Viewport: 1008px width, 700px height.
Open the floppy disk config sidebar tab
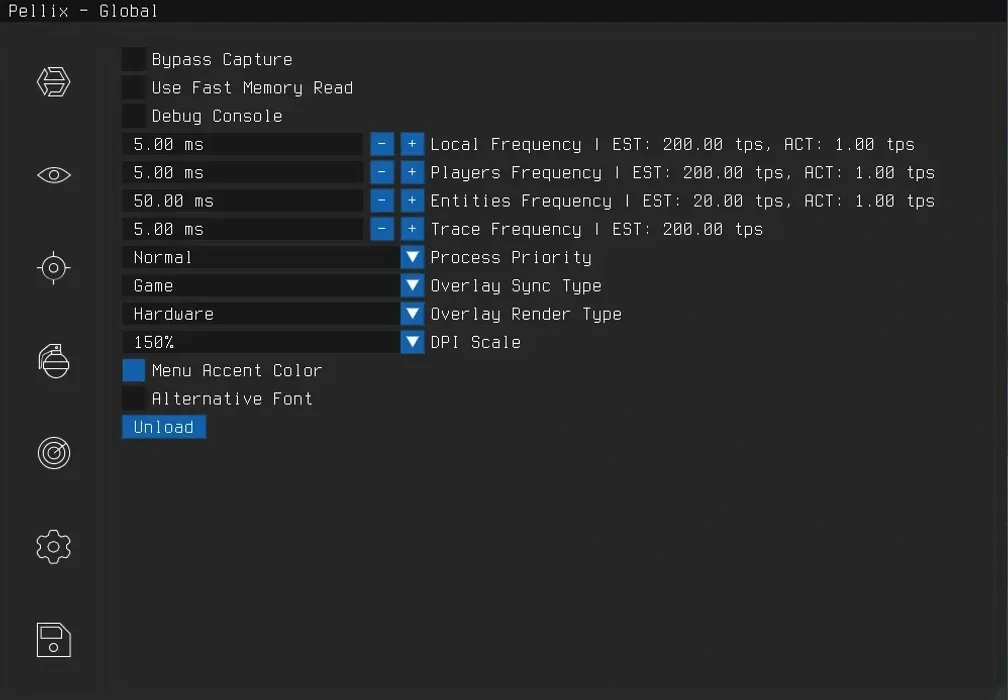[53, 640]
